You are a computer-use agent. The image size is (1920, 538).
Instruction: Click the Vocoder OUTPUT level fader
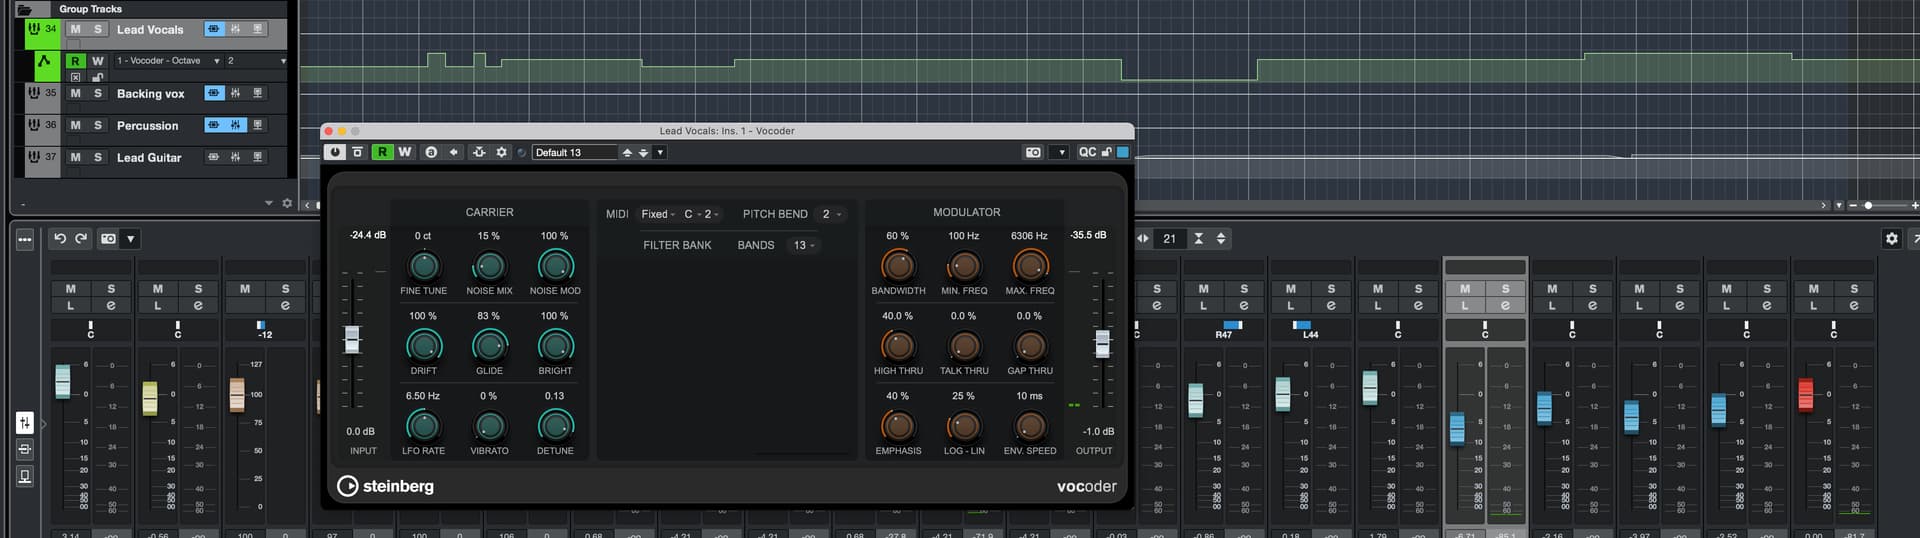click(1102, 343)
